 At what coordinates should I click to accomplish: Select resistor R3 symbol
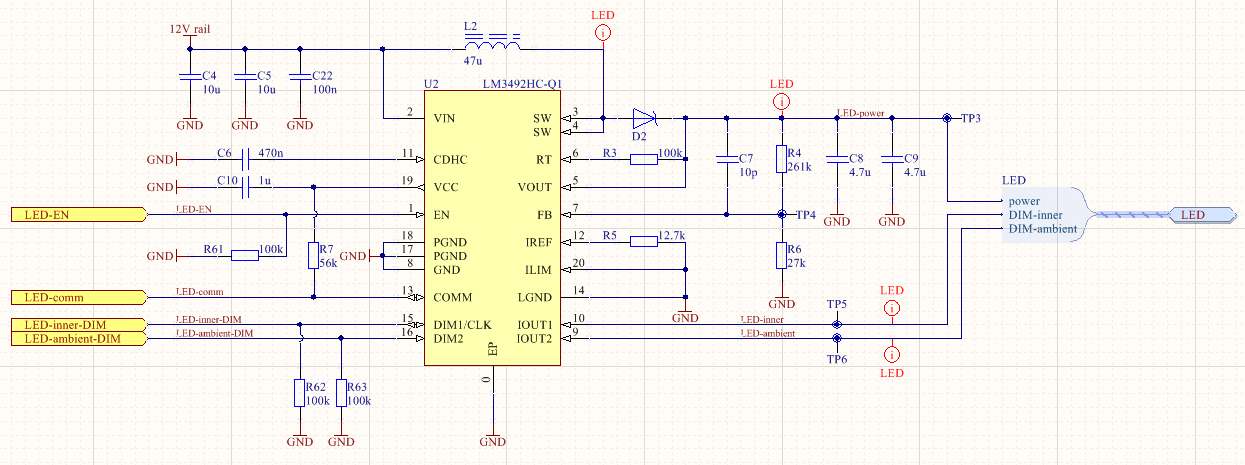(x=644, y=159)
